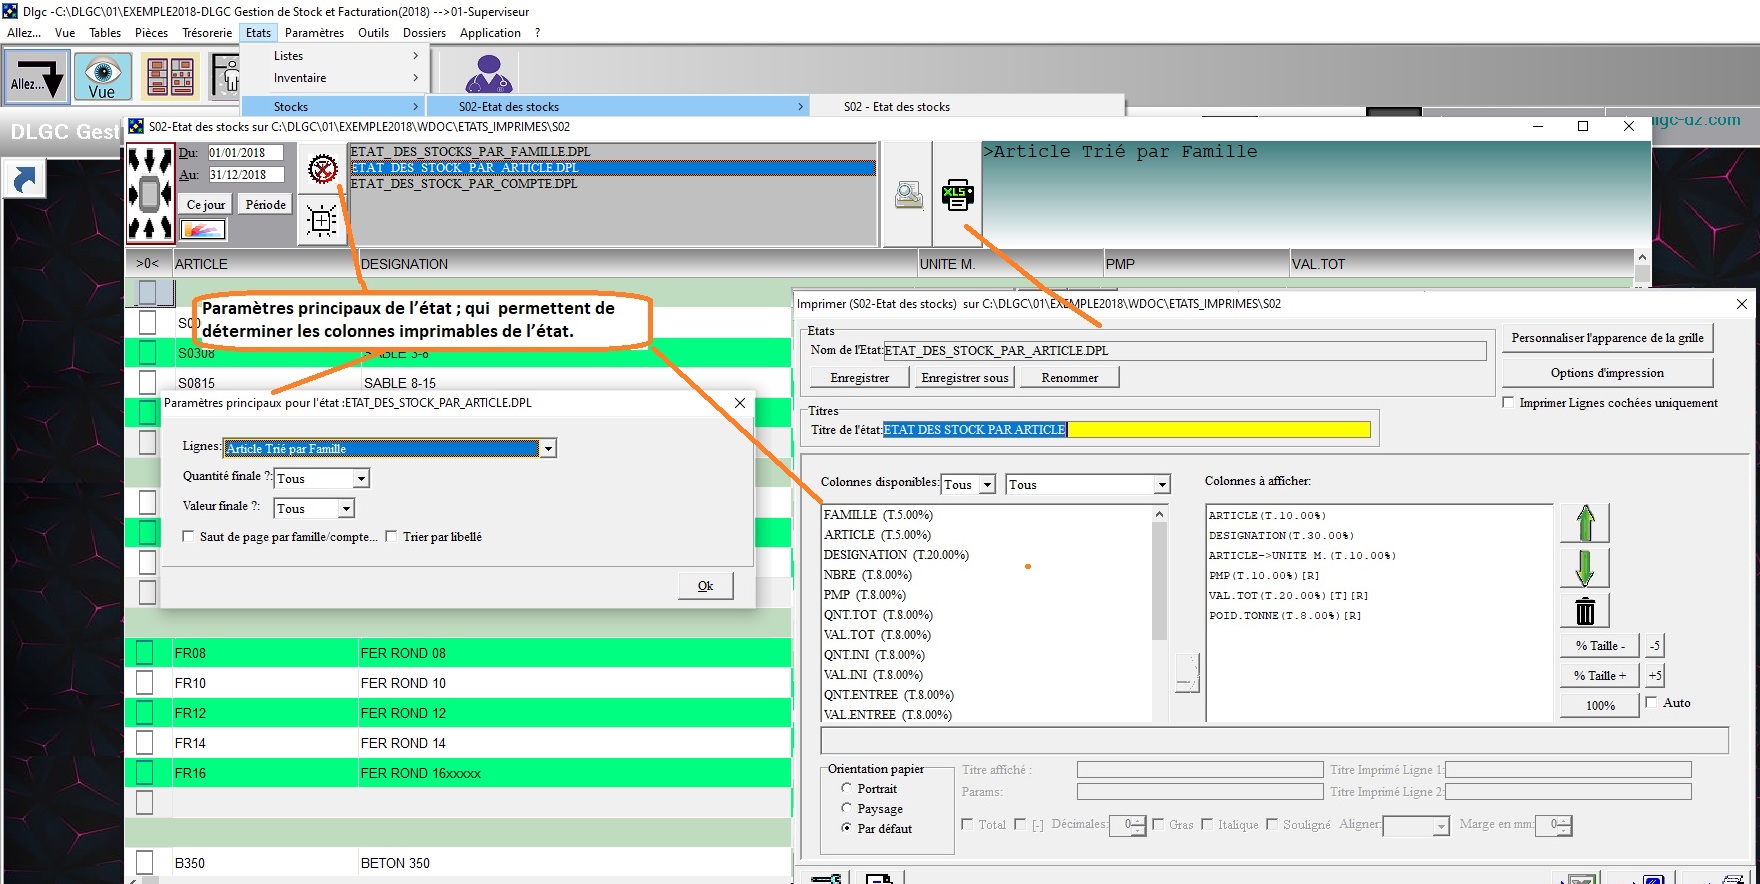Open main report parameters gear icon
Screen dimensions: 1760x884
point(322,169)
